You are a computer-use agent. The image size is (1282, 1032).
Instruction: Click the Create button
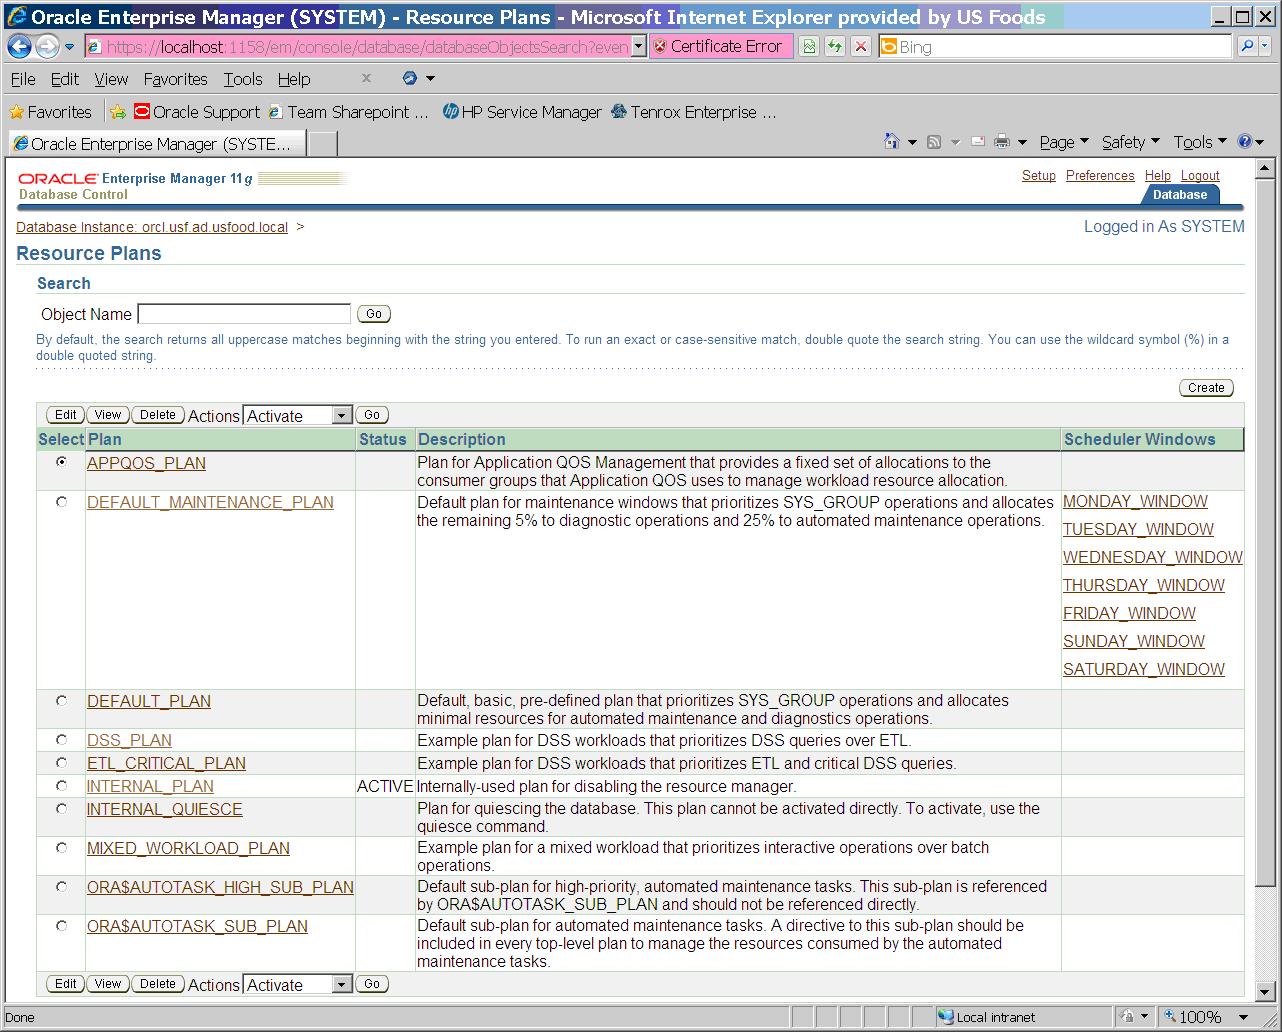[1206, 388]
